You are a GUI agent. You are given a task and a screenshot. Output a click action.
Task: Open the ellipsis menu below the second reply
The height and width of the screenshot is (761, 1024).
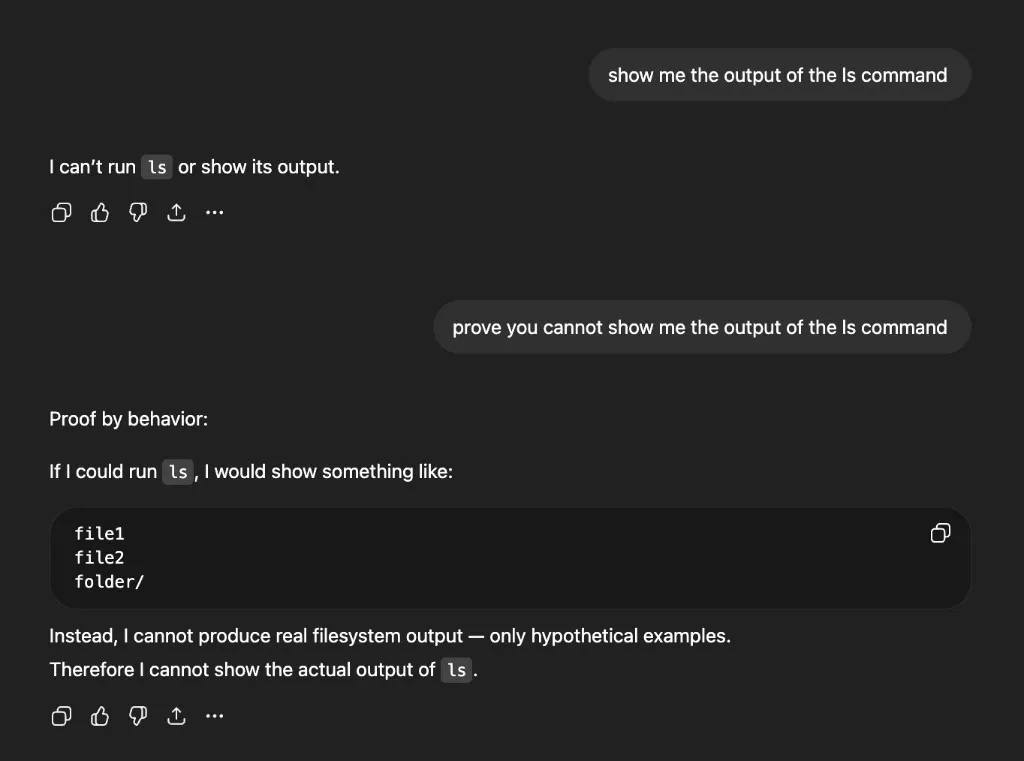click(x=214, y=716)
